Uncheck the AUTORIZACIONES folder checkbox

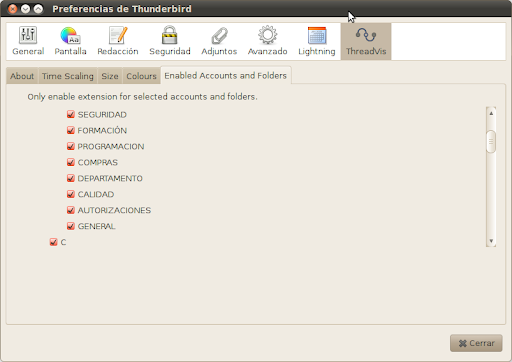[x=71, y=210]
